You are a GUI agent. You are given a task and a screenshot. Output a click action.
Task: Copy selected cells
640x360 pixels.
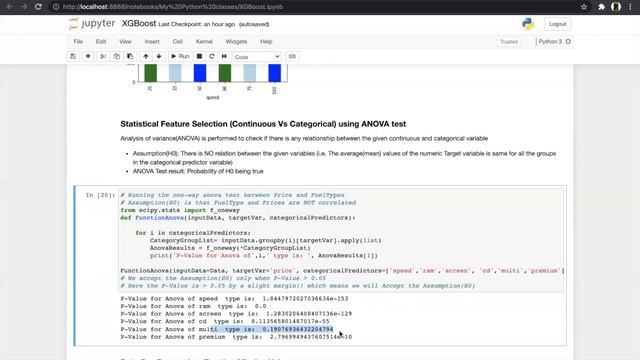(117, 56)
